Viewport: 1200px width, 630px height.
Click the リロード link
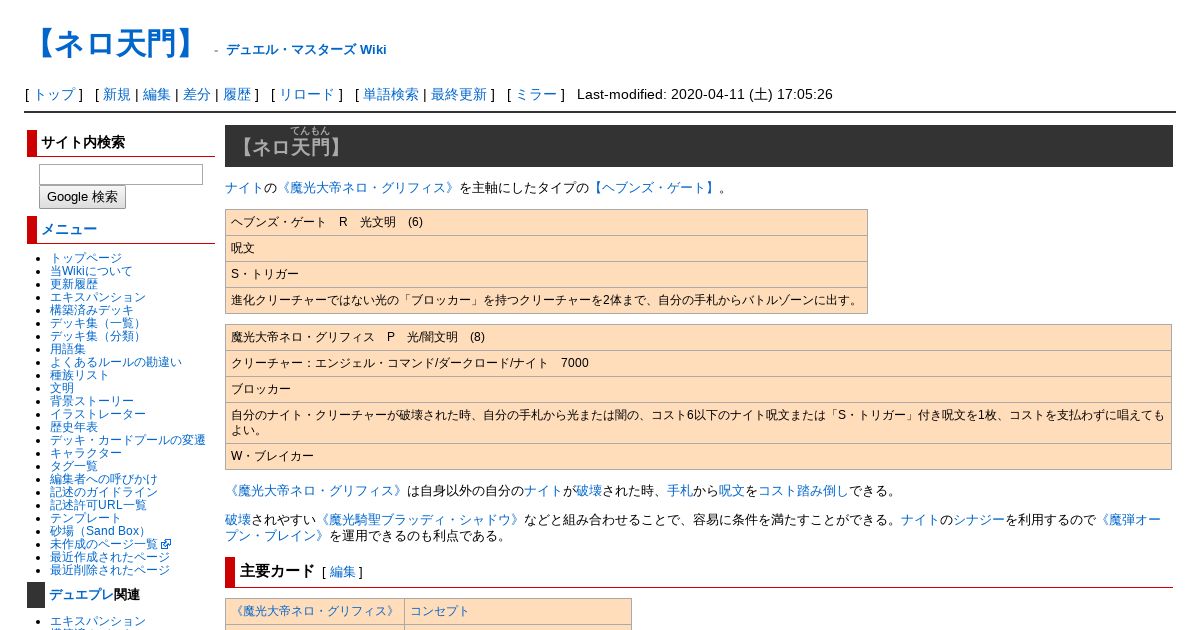click(306, 94)
